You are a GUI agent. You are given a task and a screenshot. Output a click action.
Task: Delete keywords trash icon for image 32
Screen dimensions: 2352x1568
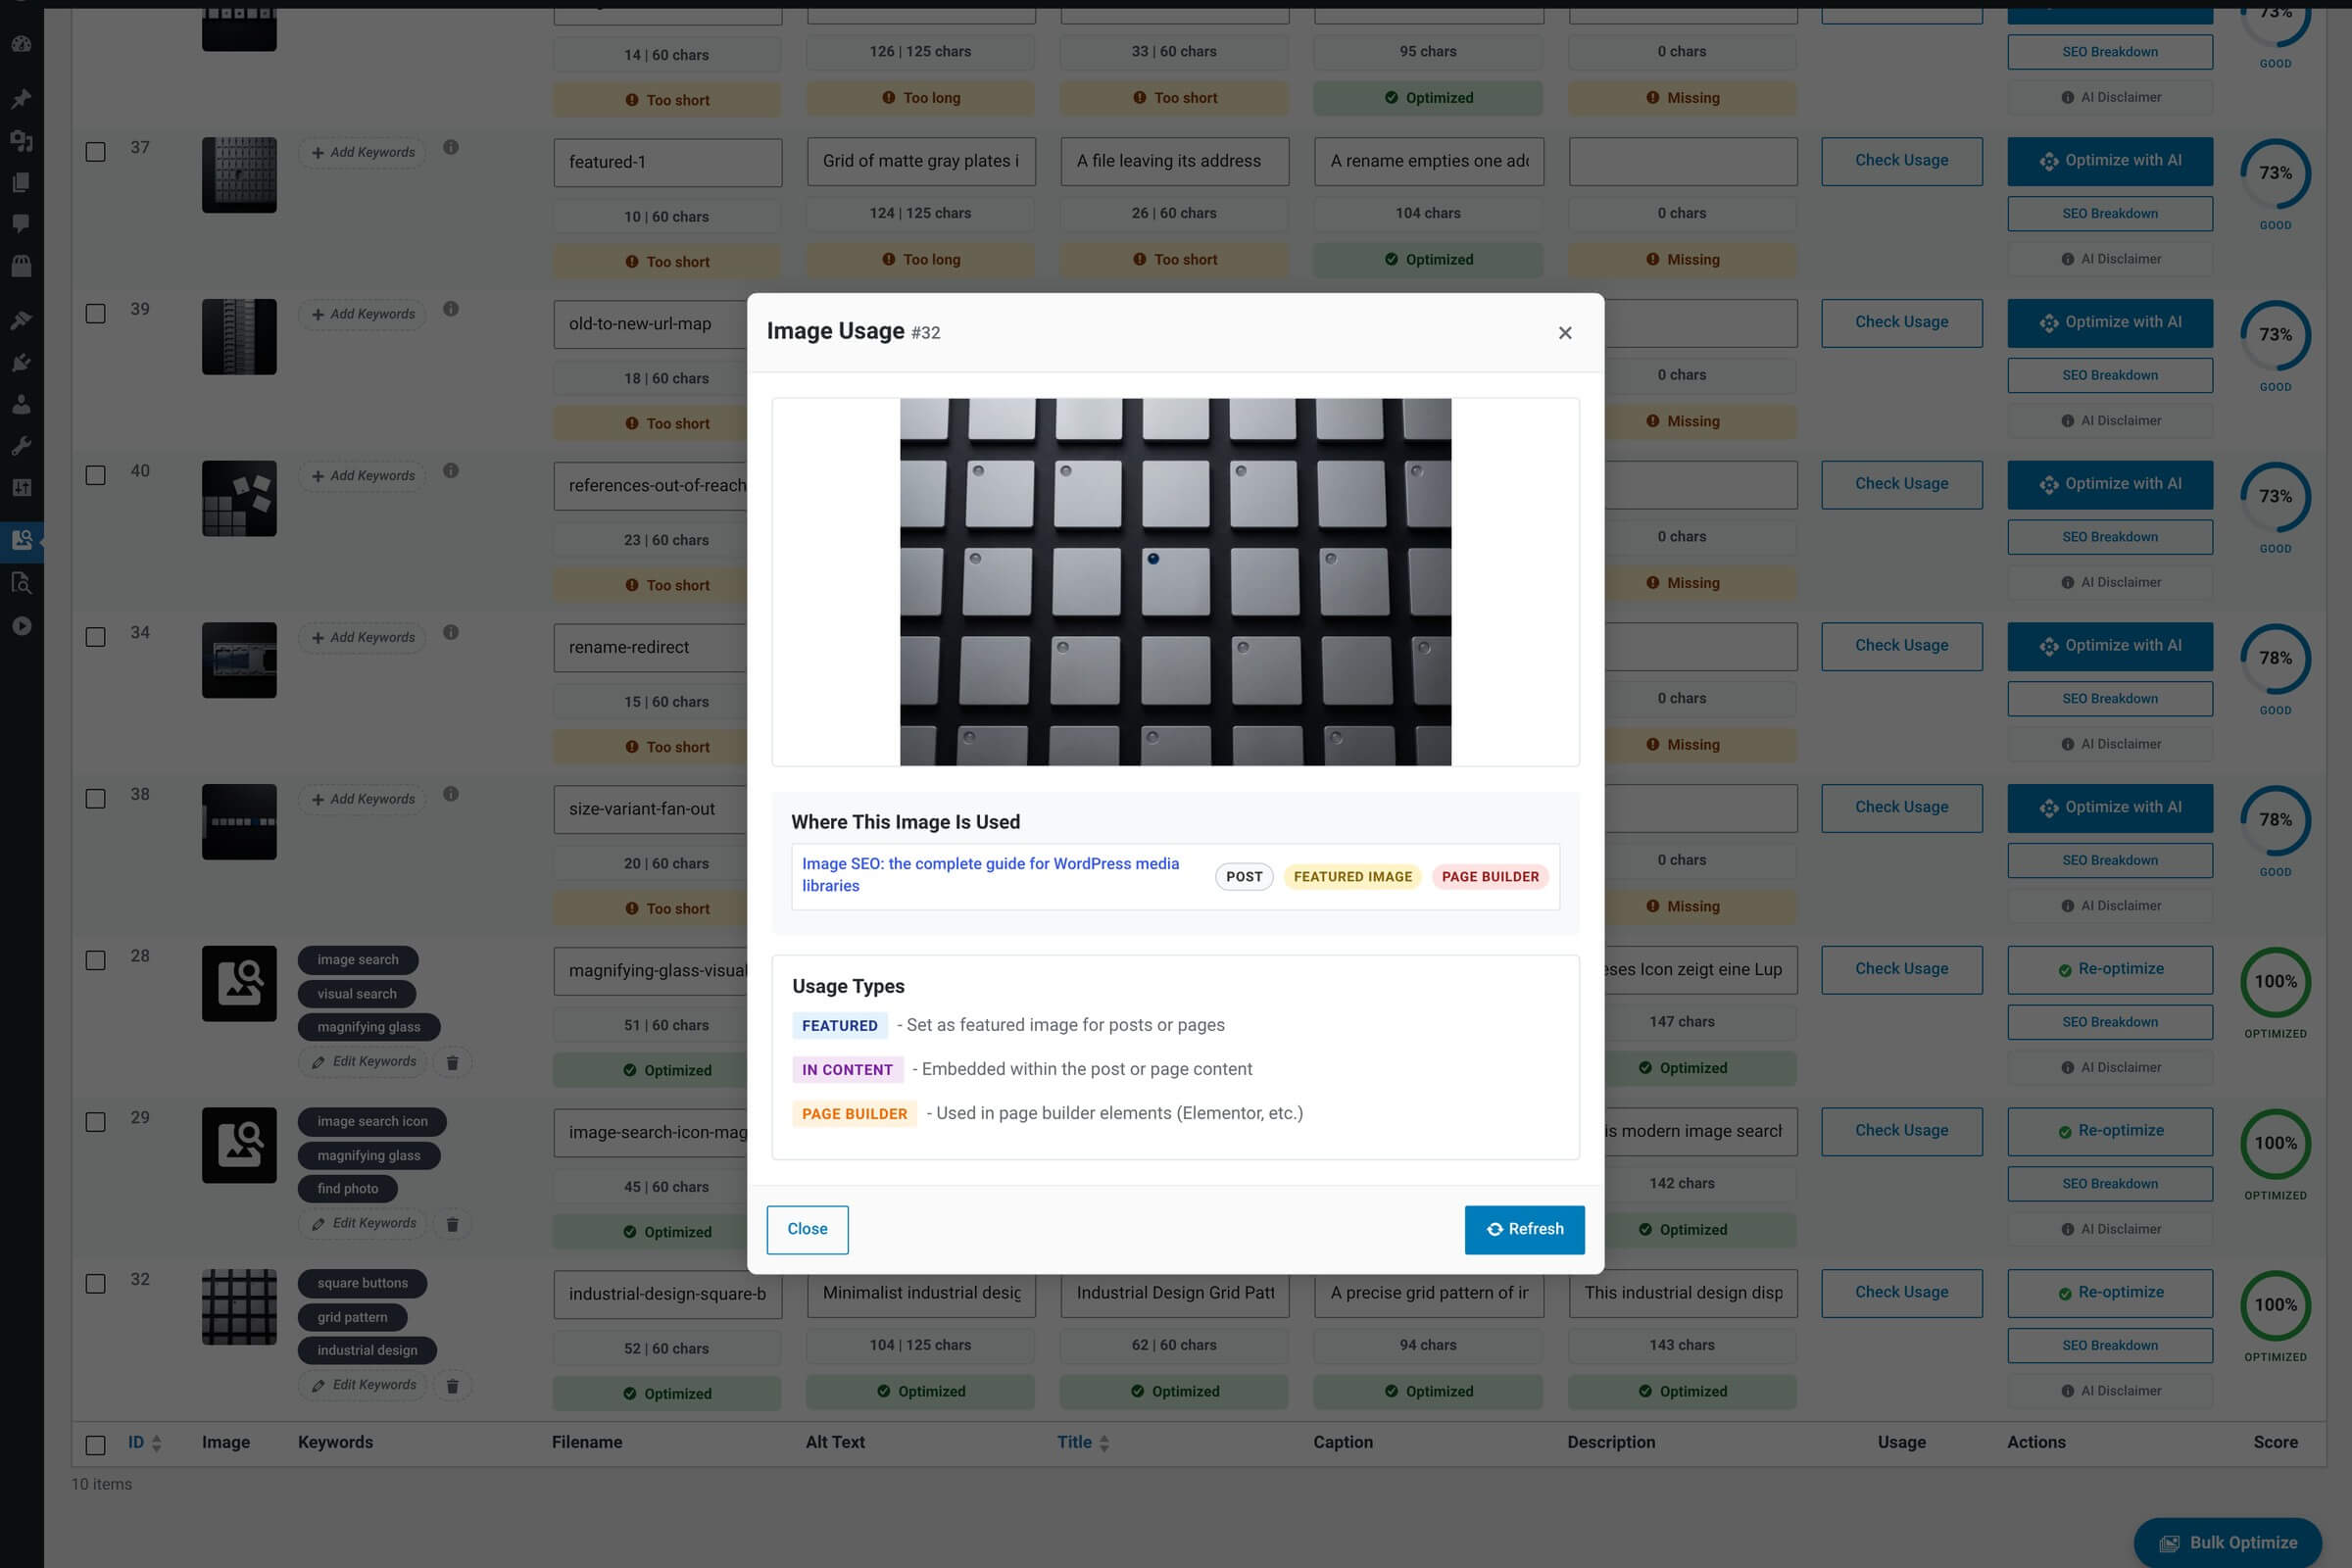[x=452, y=1387]
